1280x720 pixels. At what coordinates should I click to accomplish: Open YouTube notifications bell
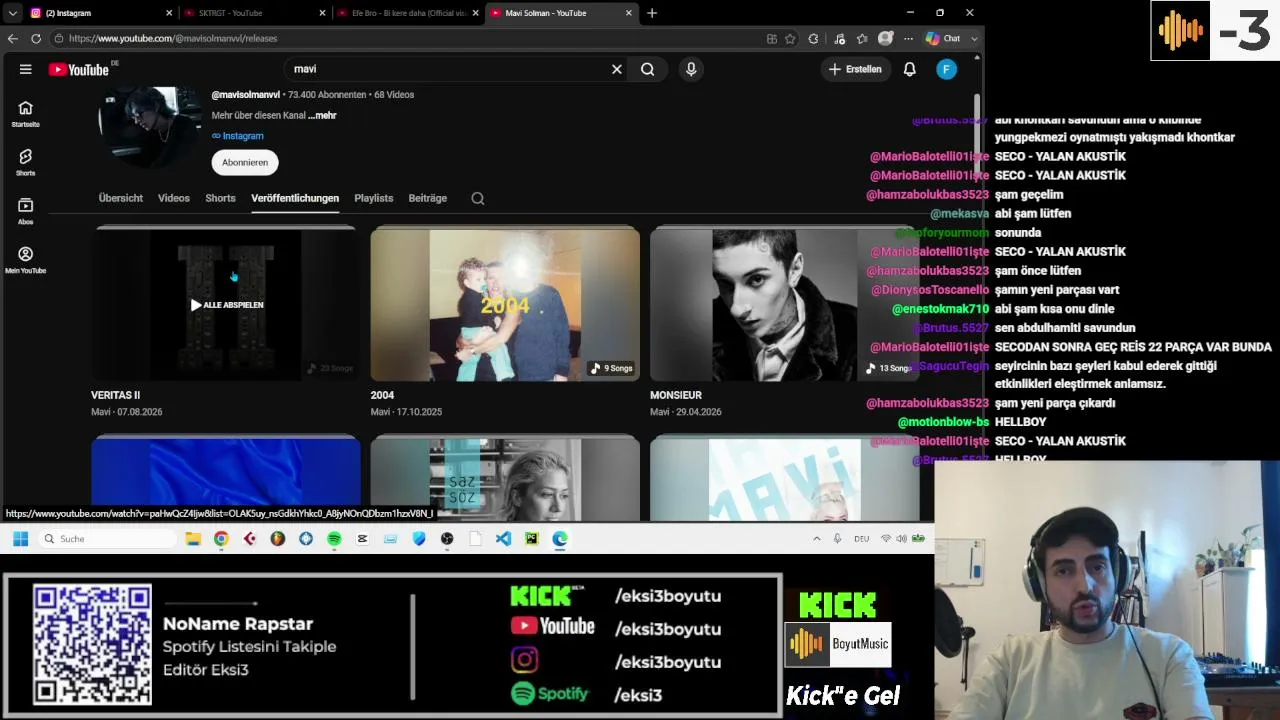pos(910,69)
